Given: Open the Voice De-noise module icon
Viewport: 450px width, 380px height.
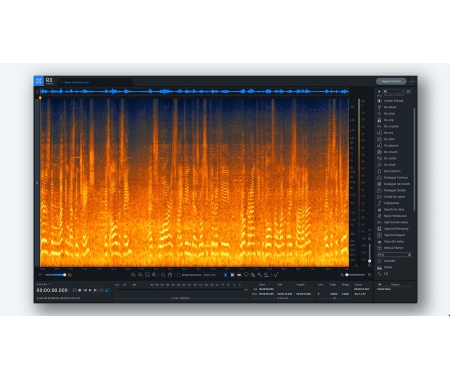Looking at the screenshot, I should point(379,242).
